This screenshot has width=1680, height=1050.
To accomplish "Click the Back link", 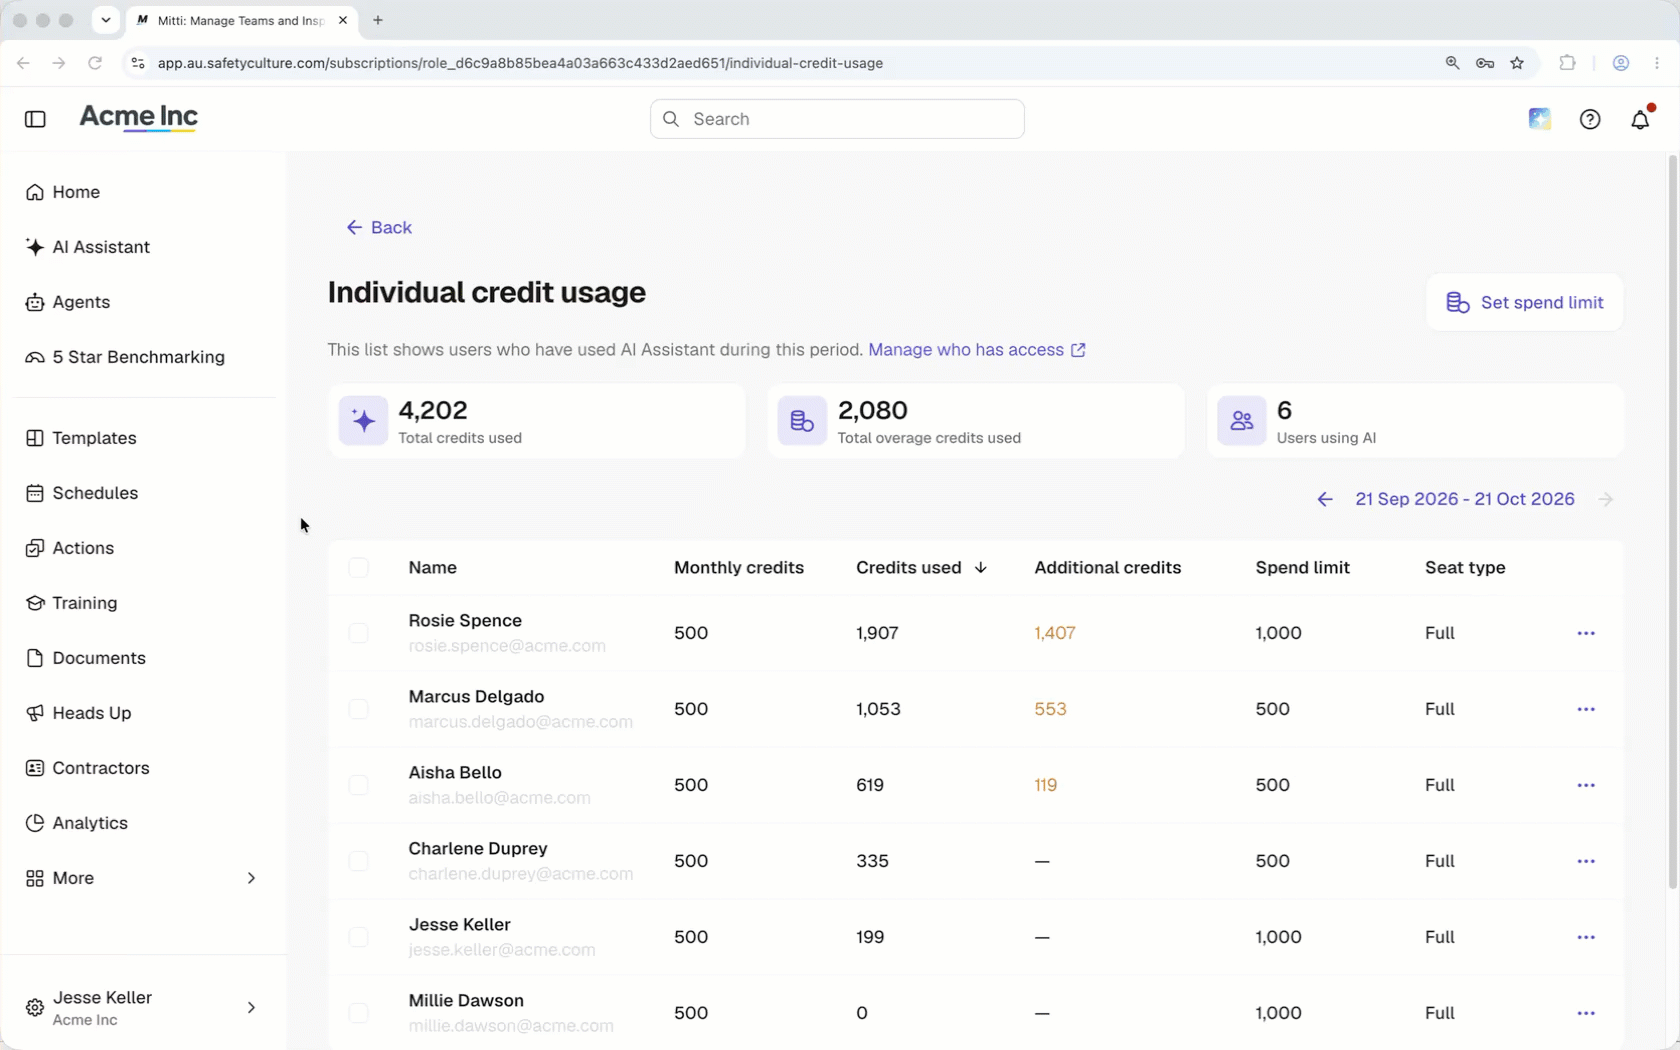I will (379, 228).
